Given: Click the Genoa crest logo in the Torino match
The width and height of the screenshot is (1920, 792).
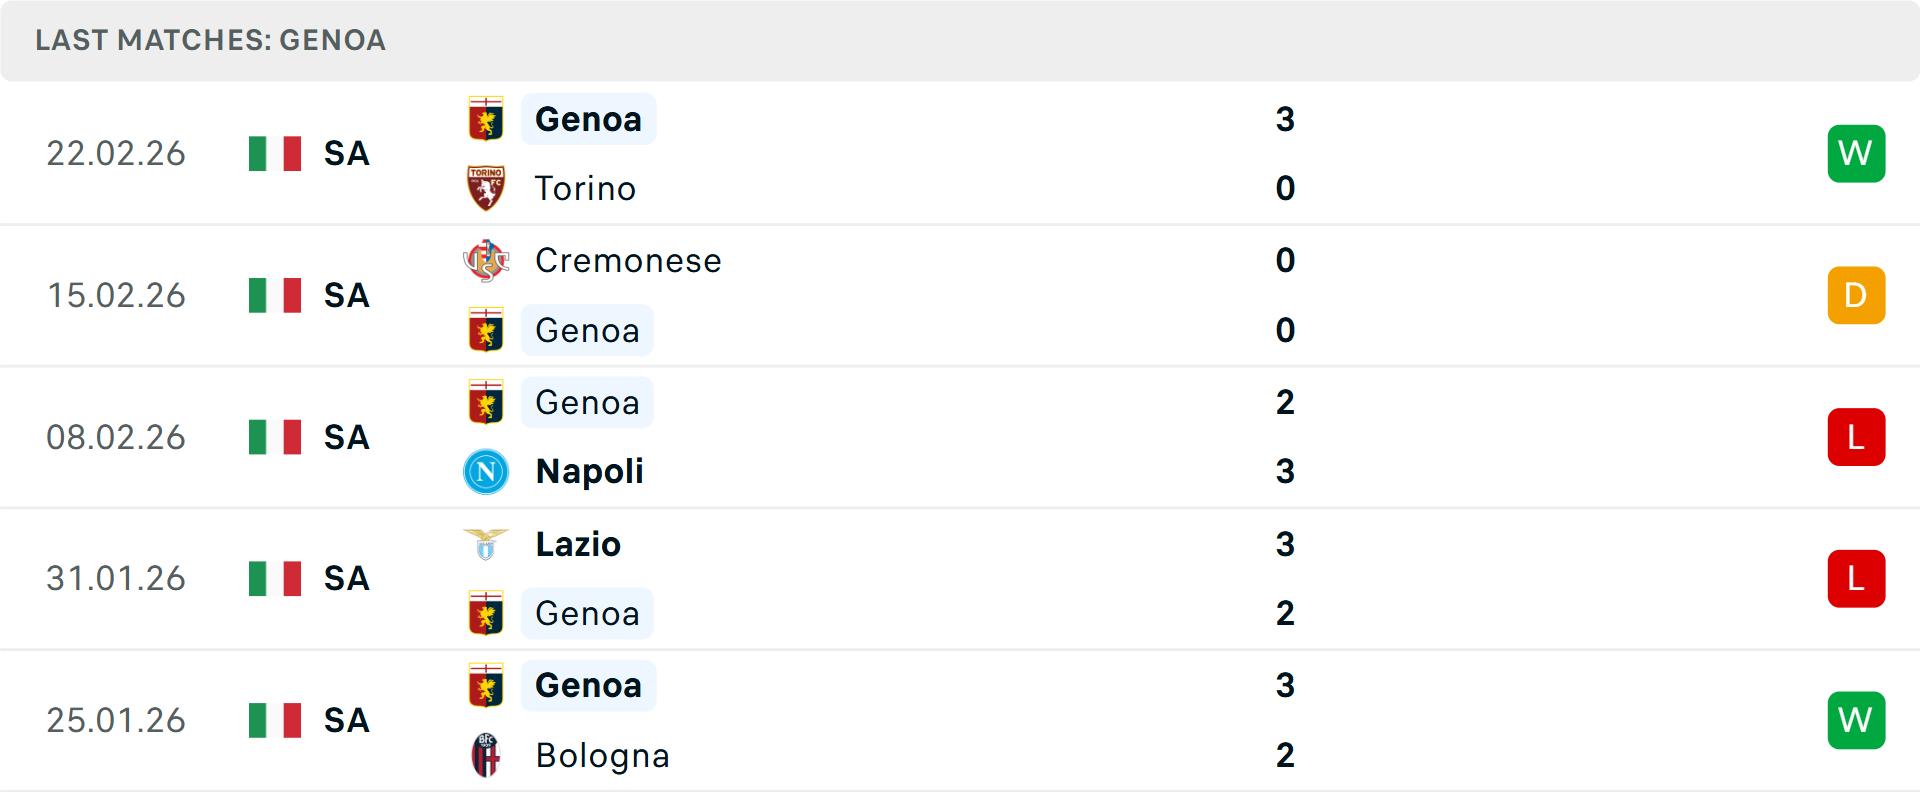Looking at the screenshot, I should click(486, 118).
